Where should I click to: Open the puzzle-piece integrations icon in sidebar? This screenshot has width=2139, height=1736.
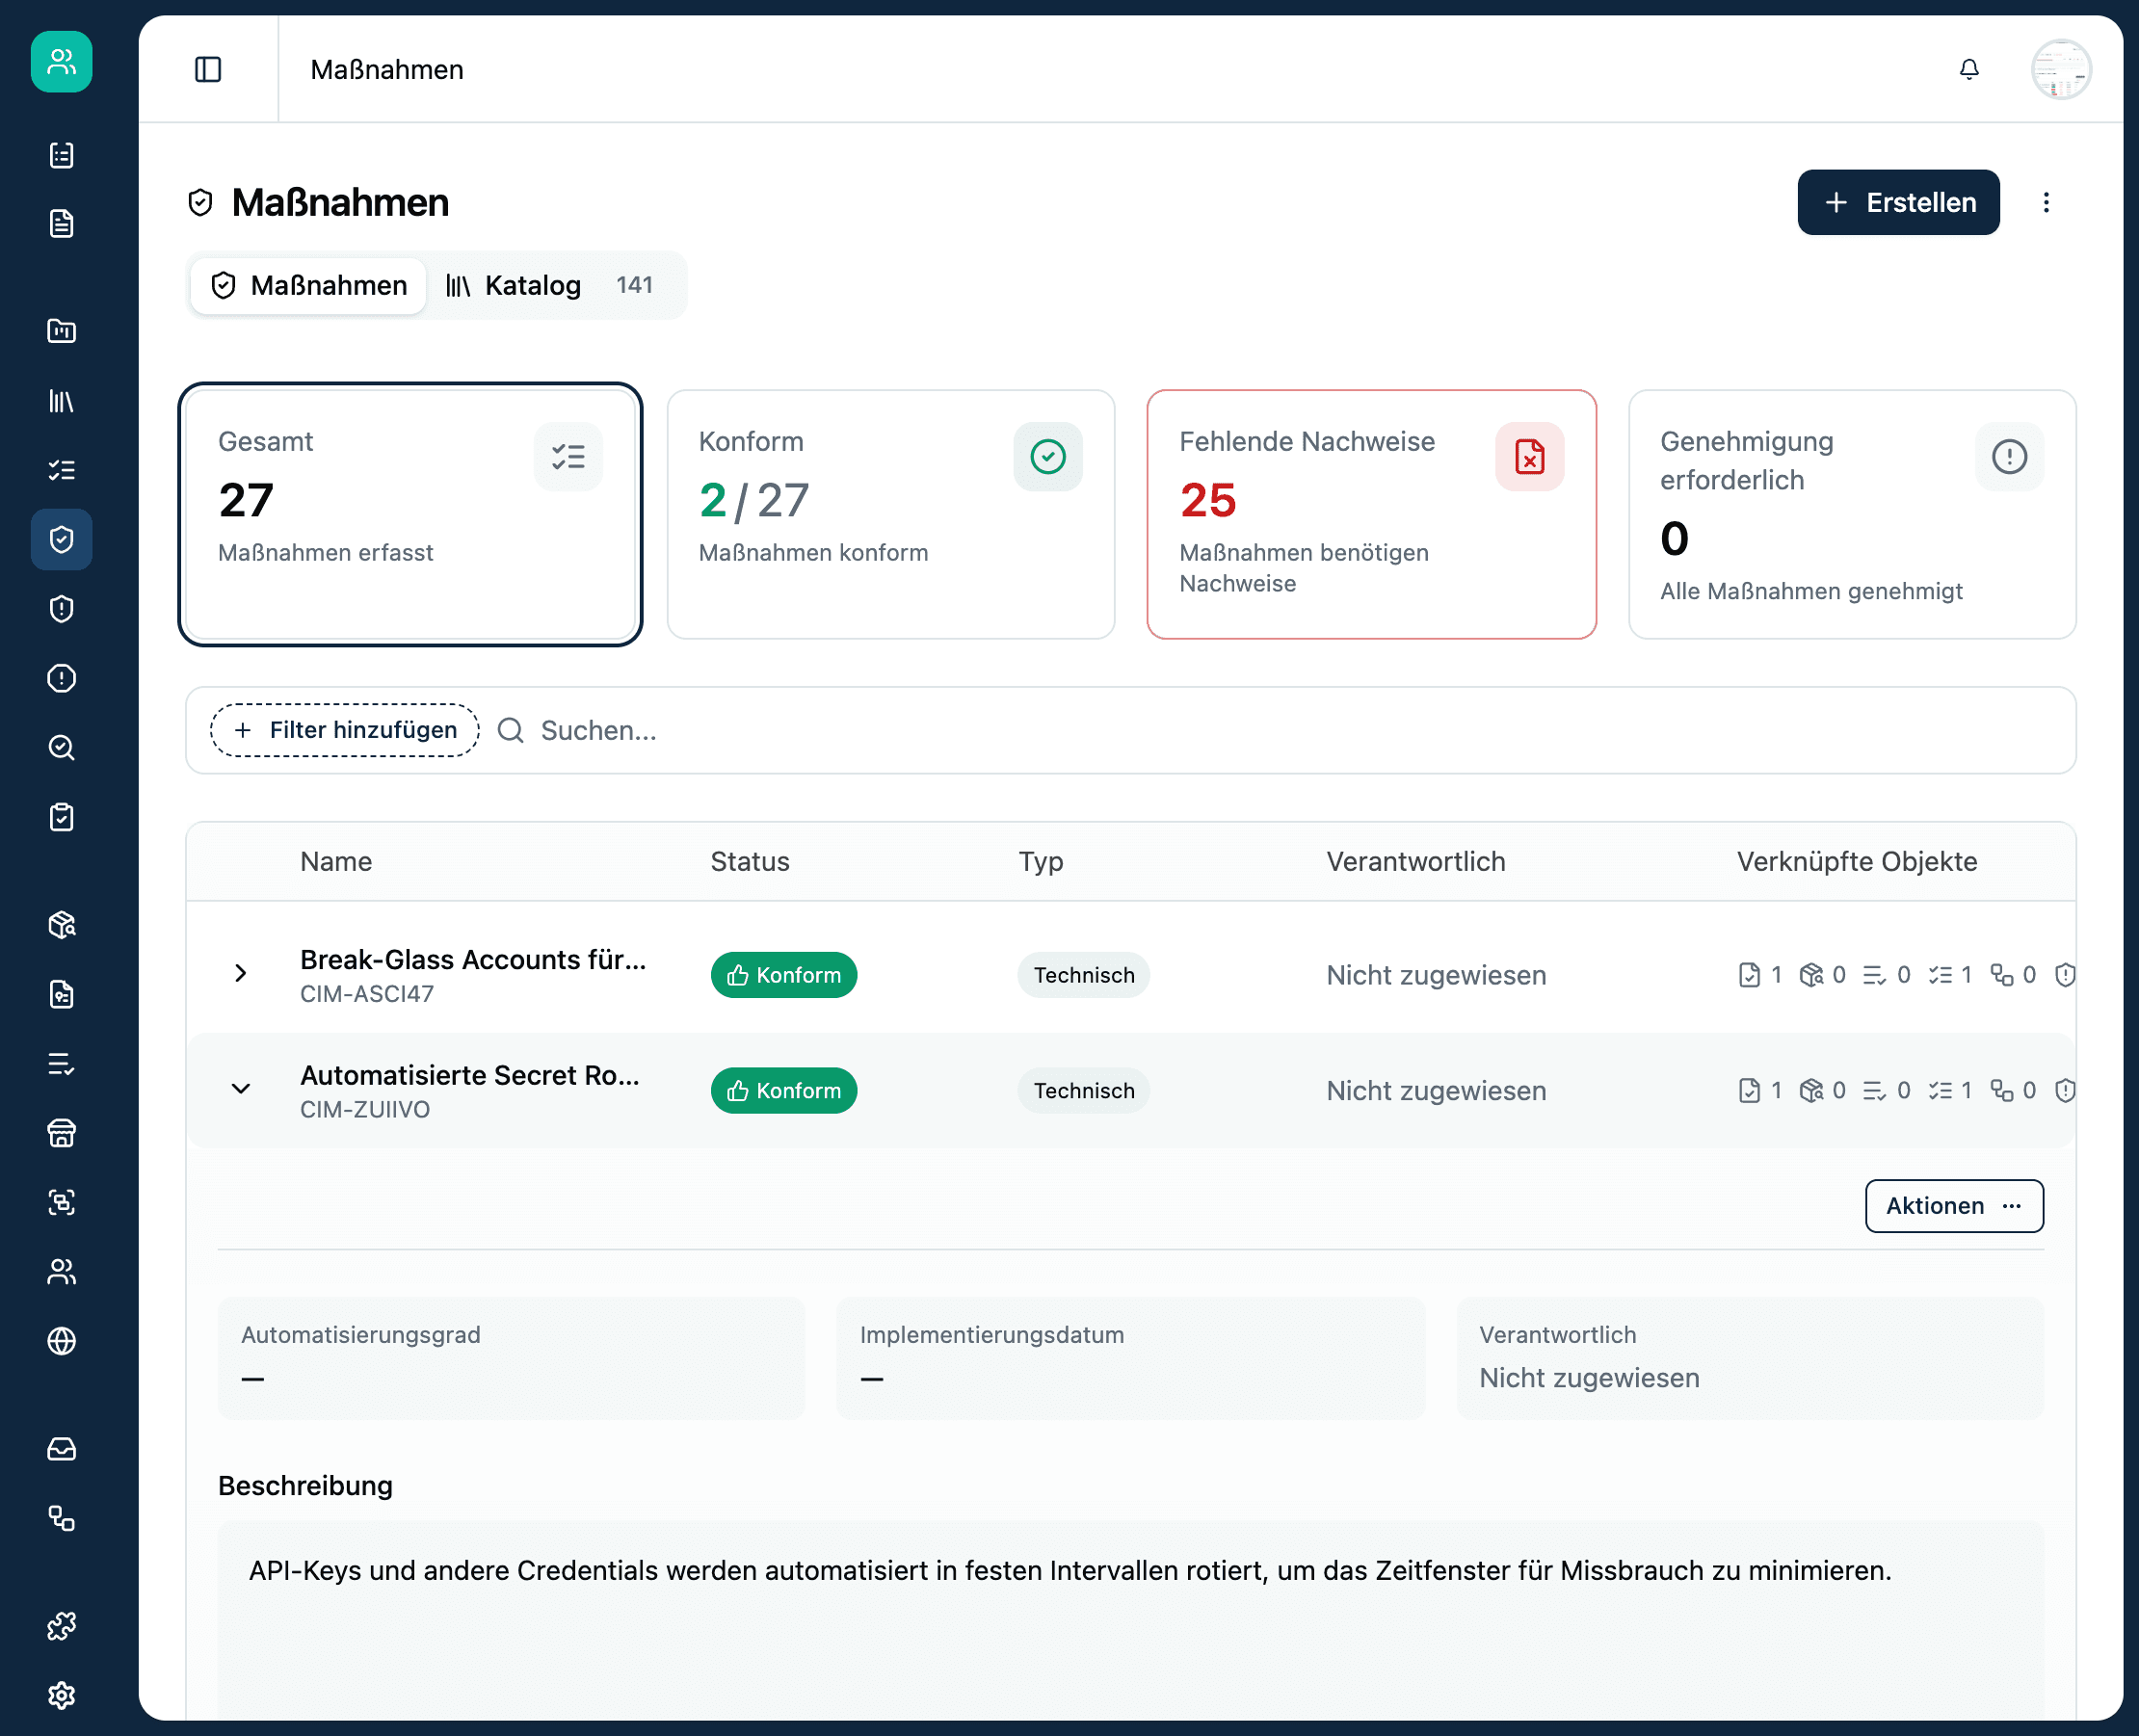coord(61,1625)
